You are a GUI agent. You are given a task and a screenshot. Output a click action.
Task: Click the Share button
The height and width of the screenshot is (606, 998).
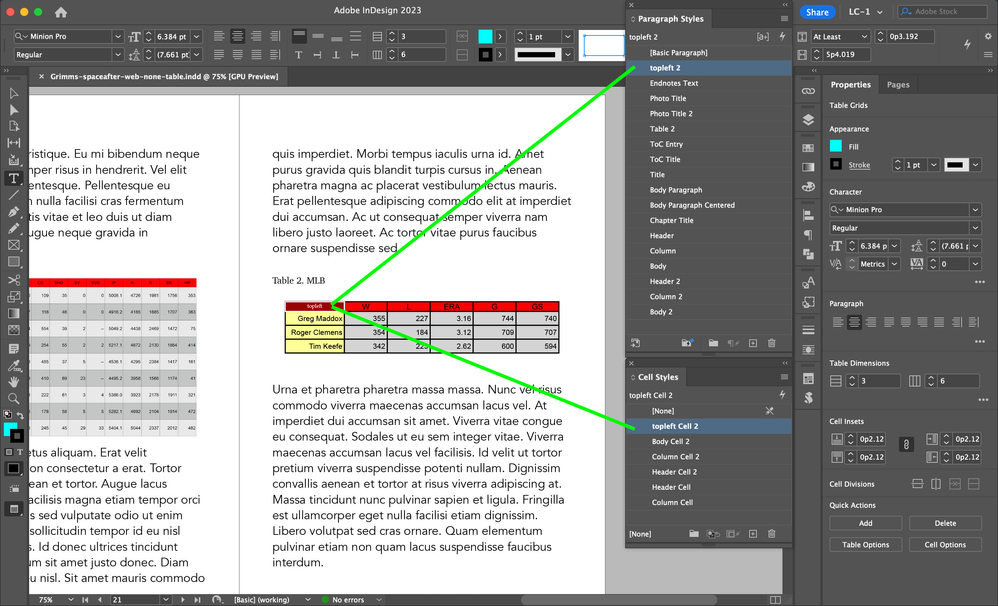click(817, 12)
